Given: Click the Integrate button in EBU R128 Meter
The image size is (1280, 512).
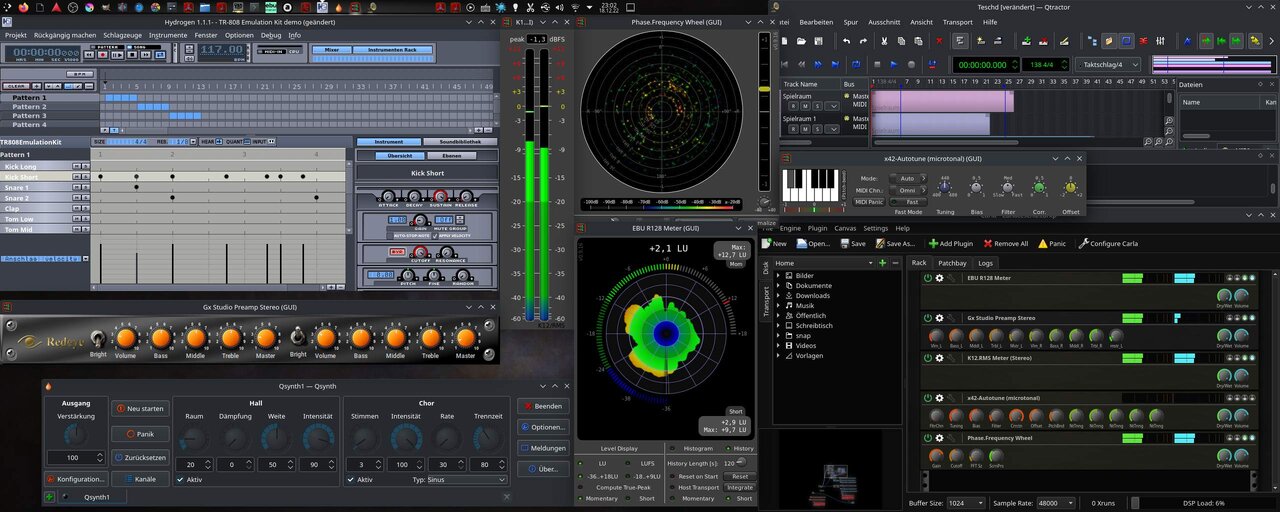Looking at the screenshot, I should pyautogui.click(x=739, y=488).
